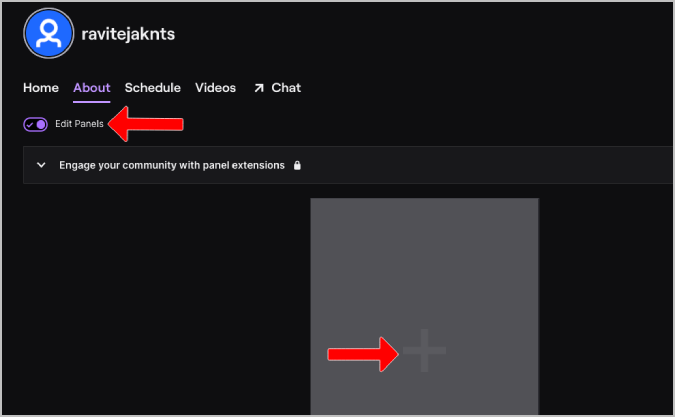Click the red arrow pointing at the plus sign
The image size is (675, 417).
(363, 354)
